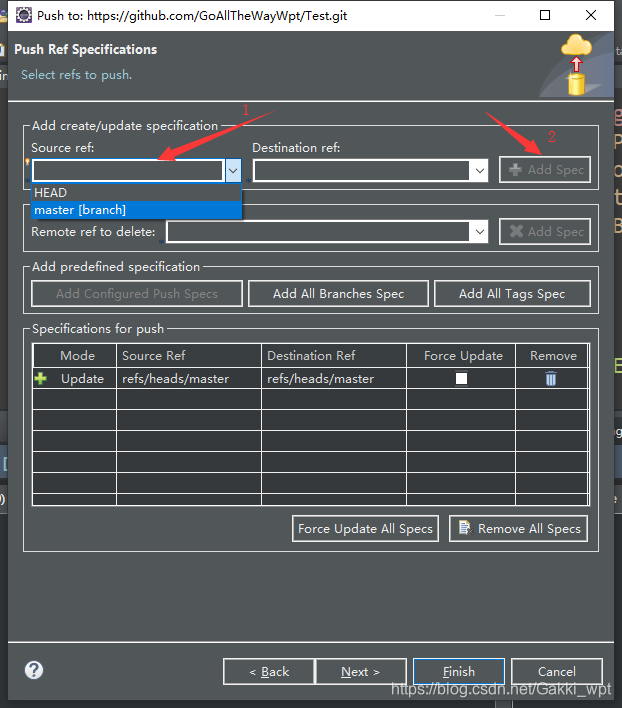Cancel the push dialog

557,672
